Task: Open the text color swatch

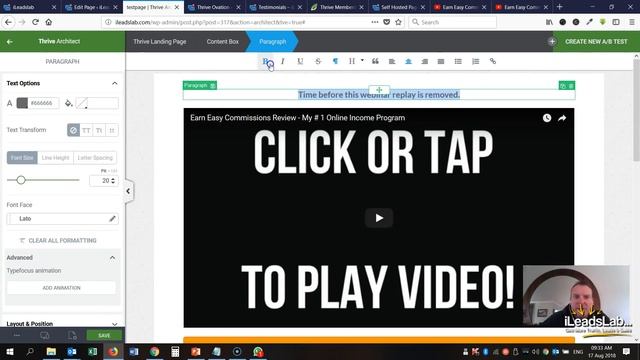Action: pos(22,103)
